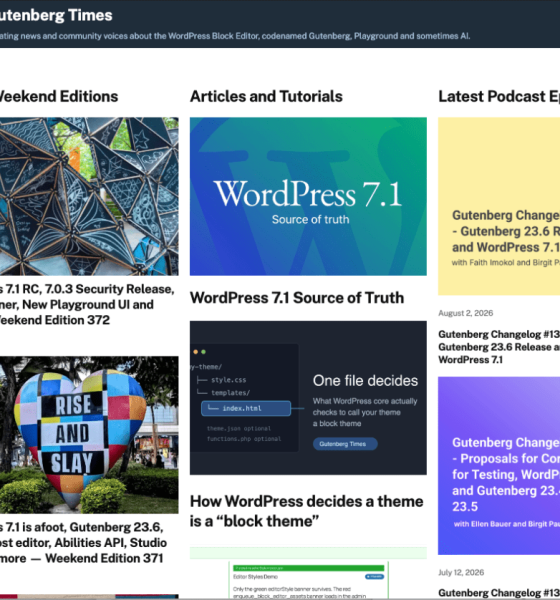Open Gutenberg Changelog 23.6 Release episode title
560x600 pixels.
click(499, 347)
